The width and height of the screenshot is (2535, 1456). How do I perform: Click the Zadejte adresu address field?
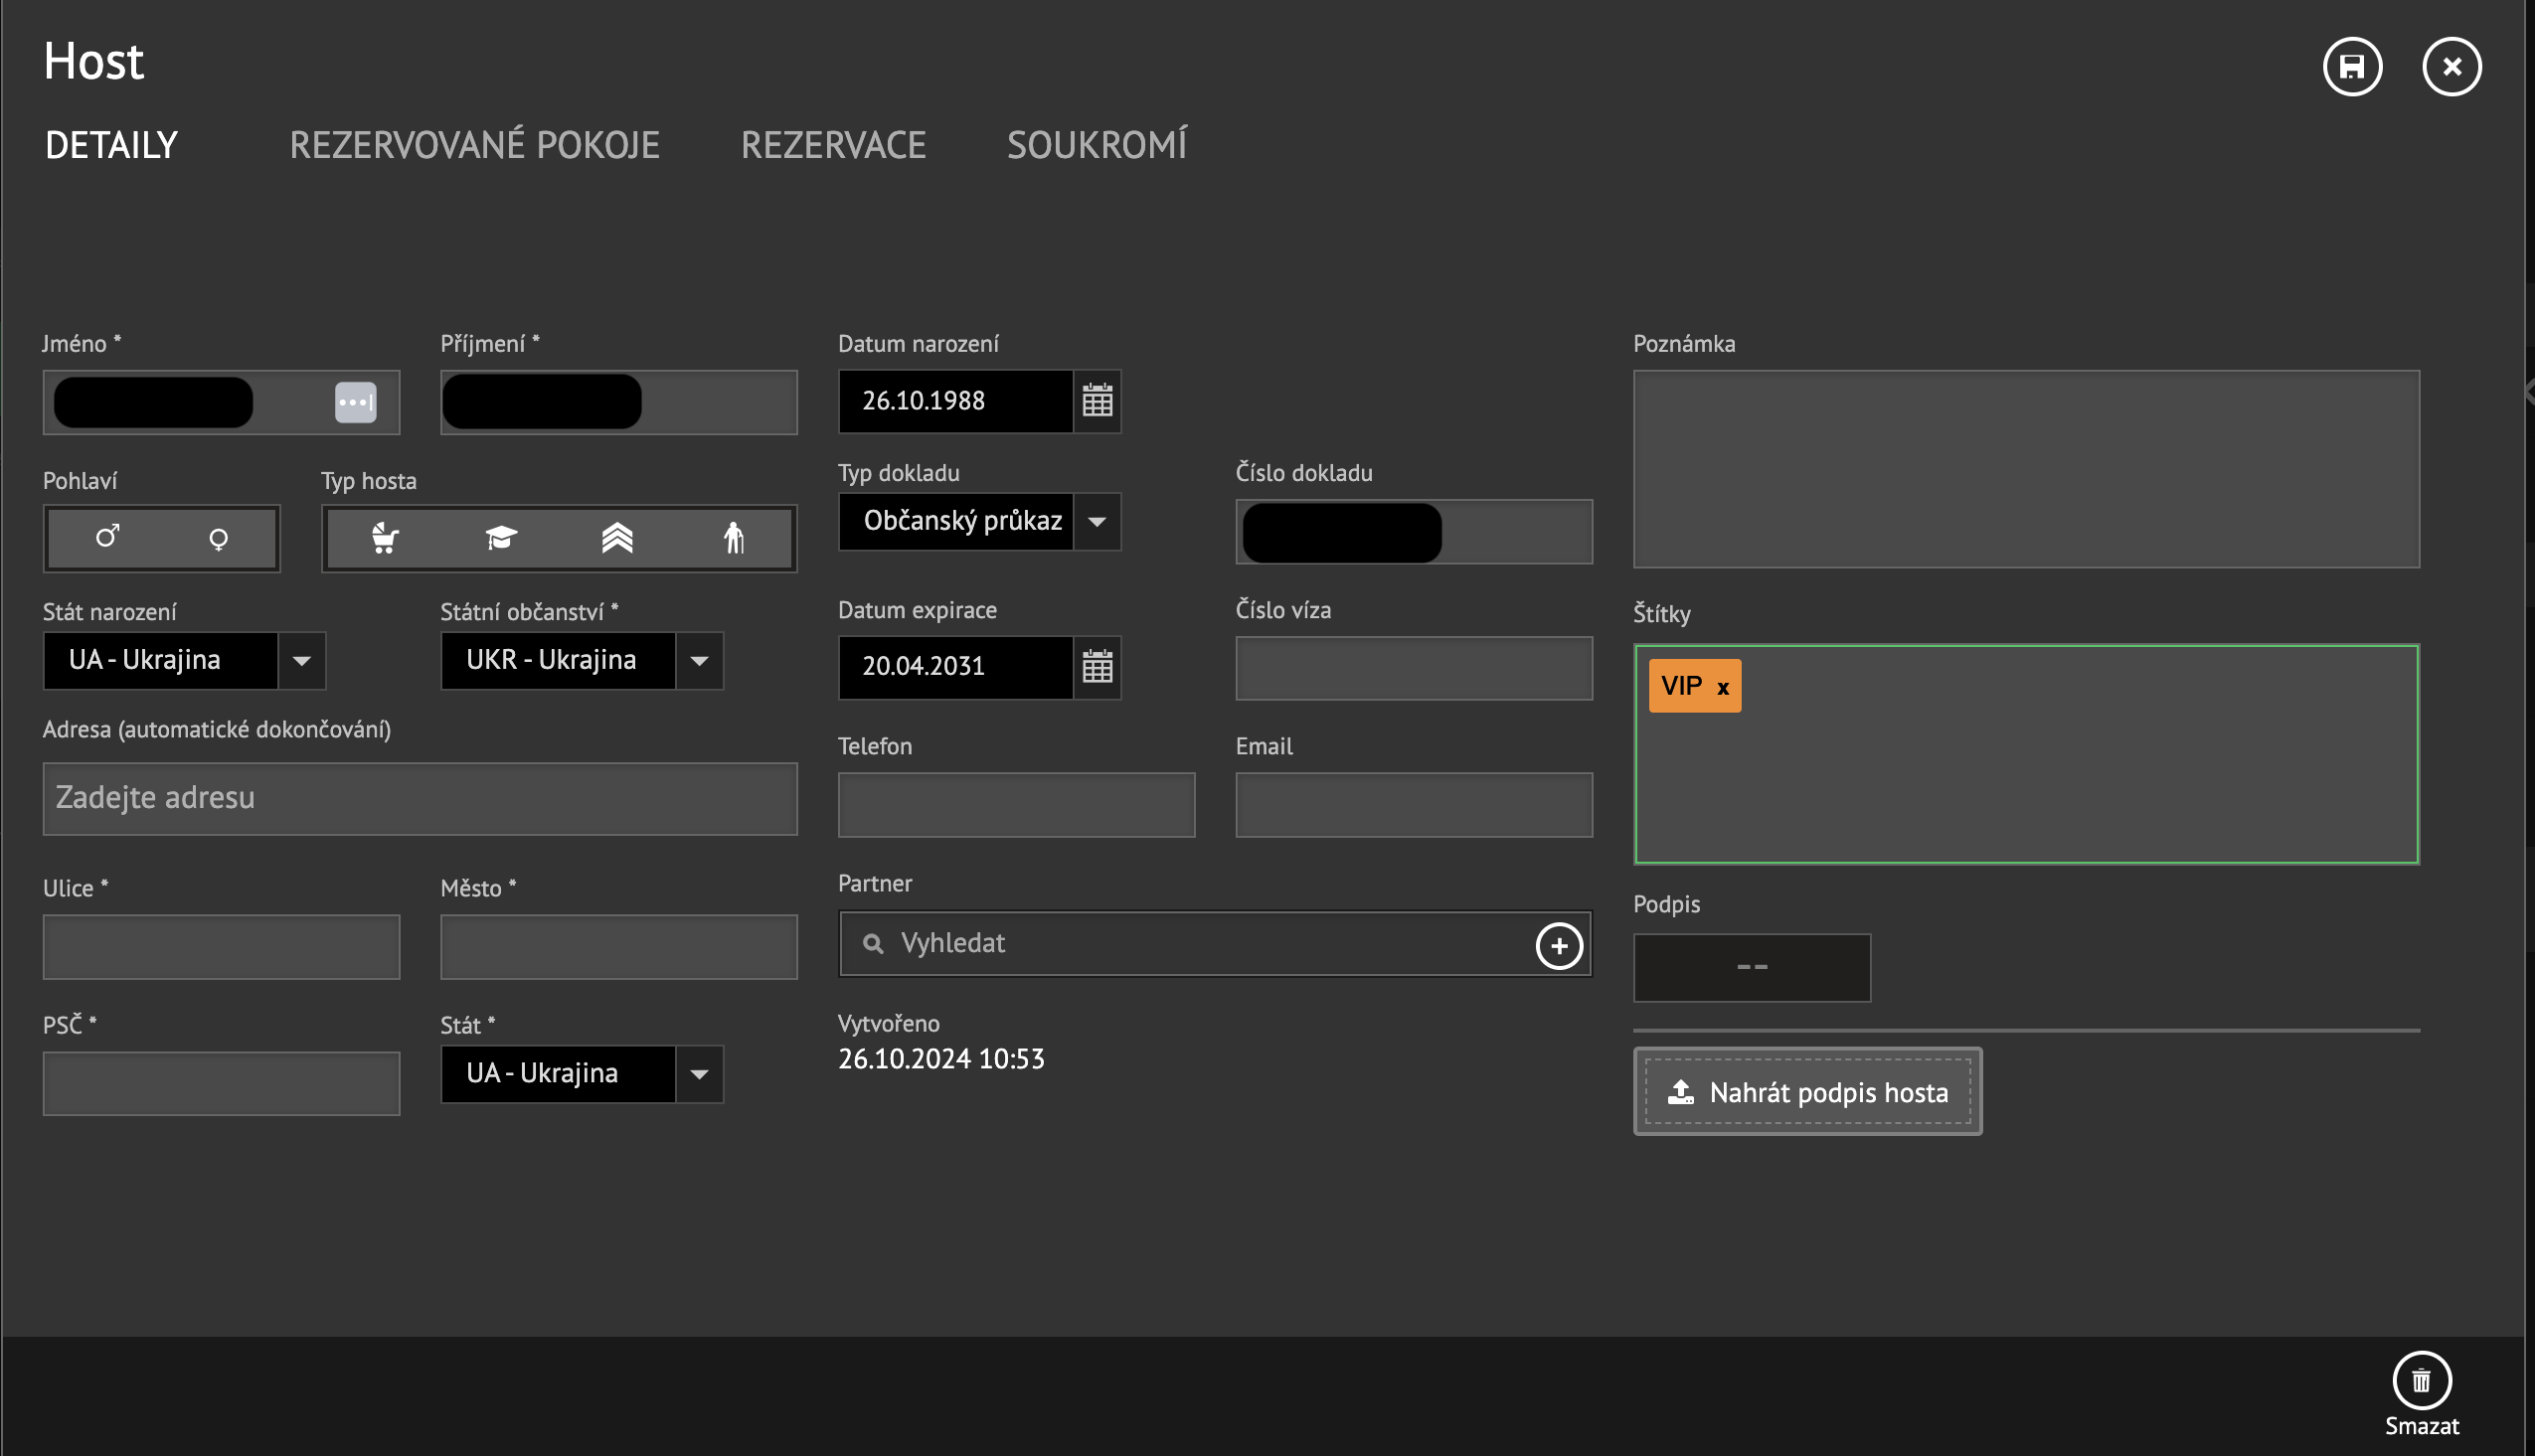[419, 798]
